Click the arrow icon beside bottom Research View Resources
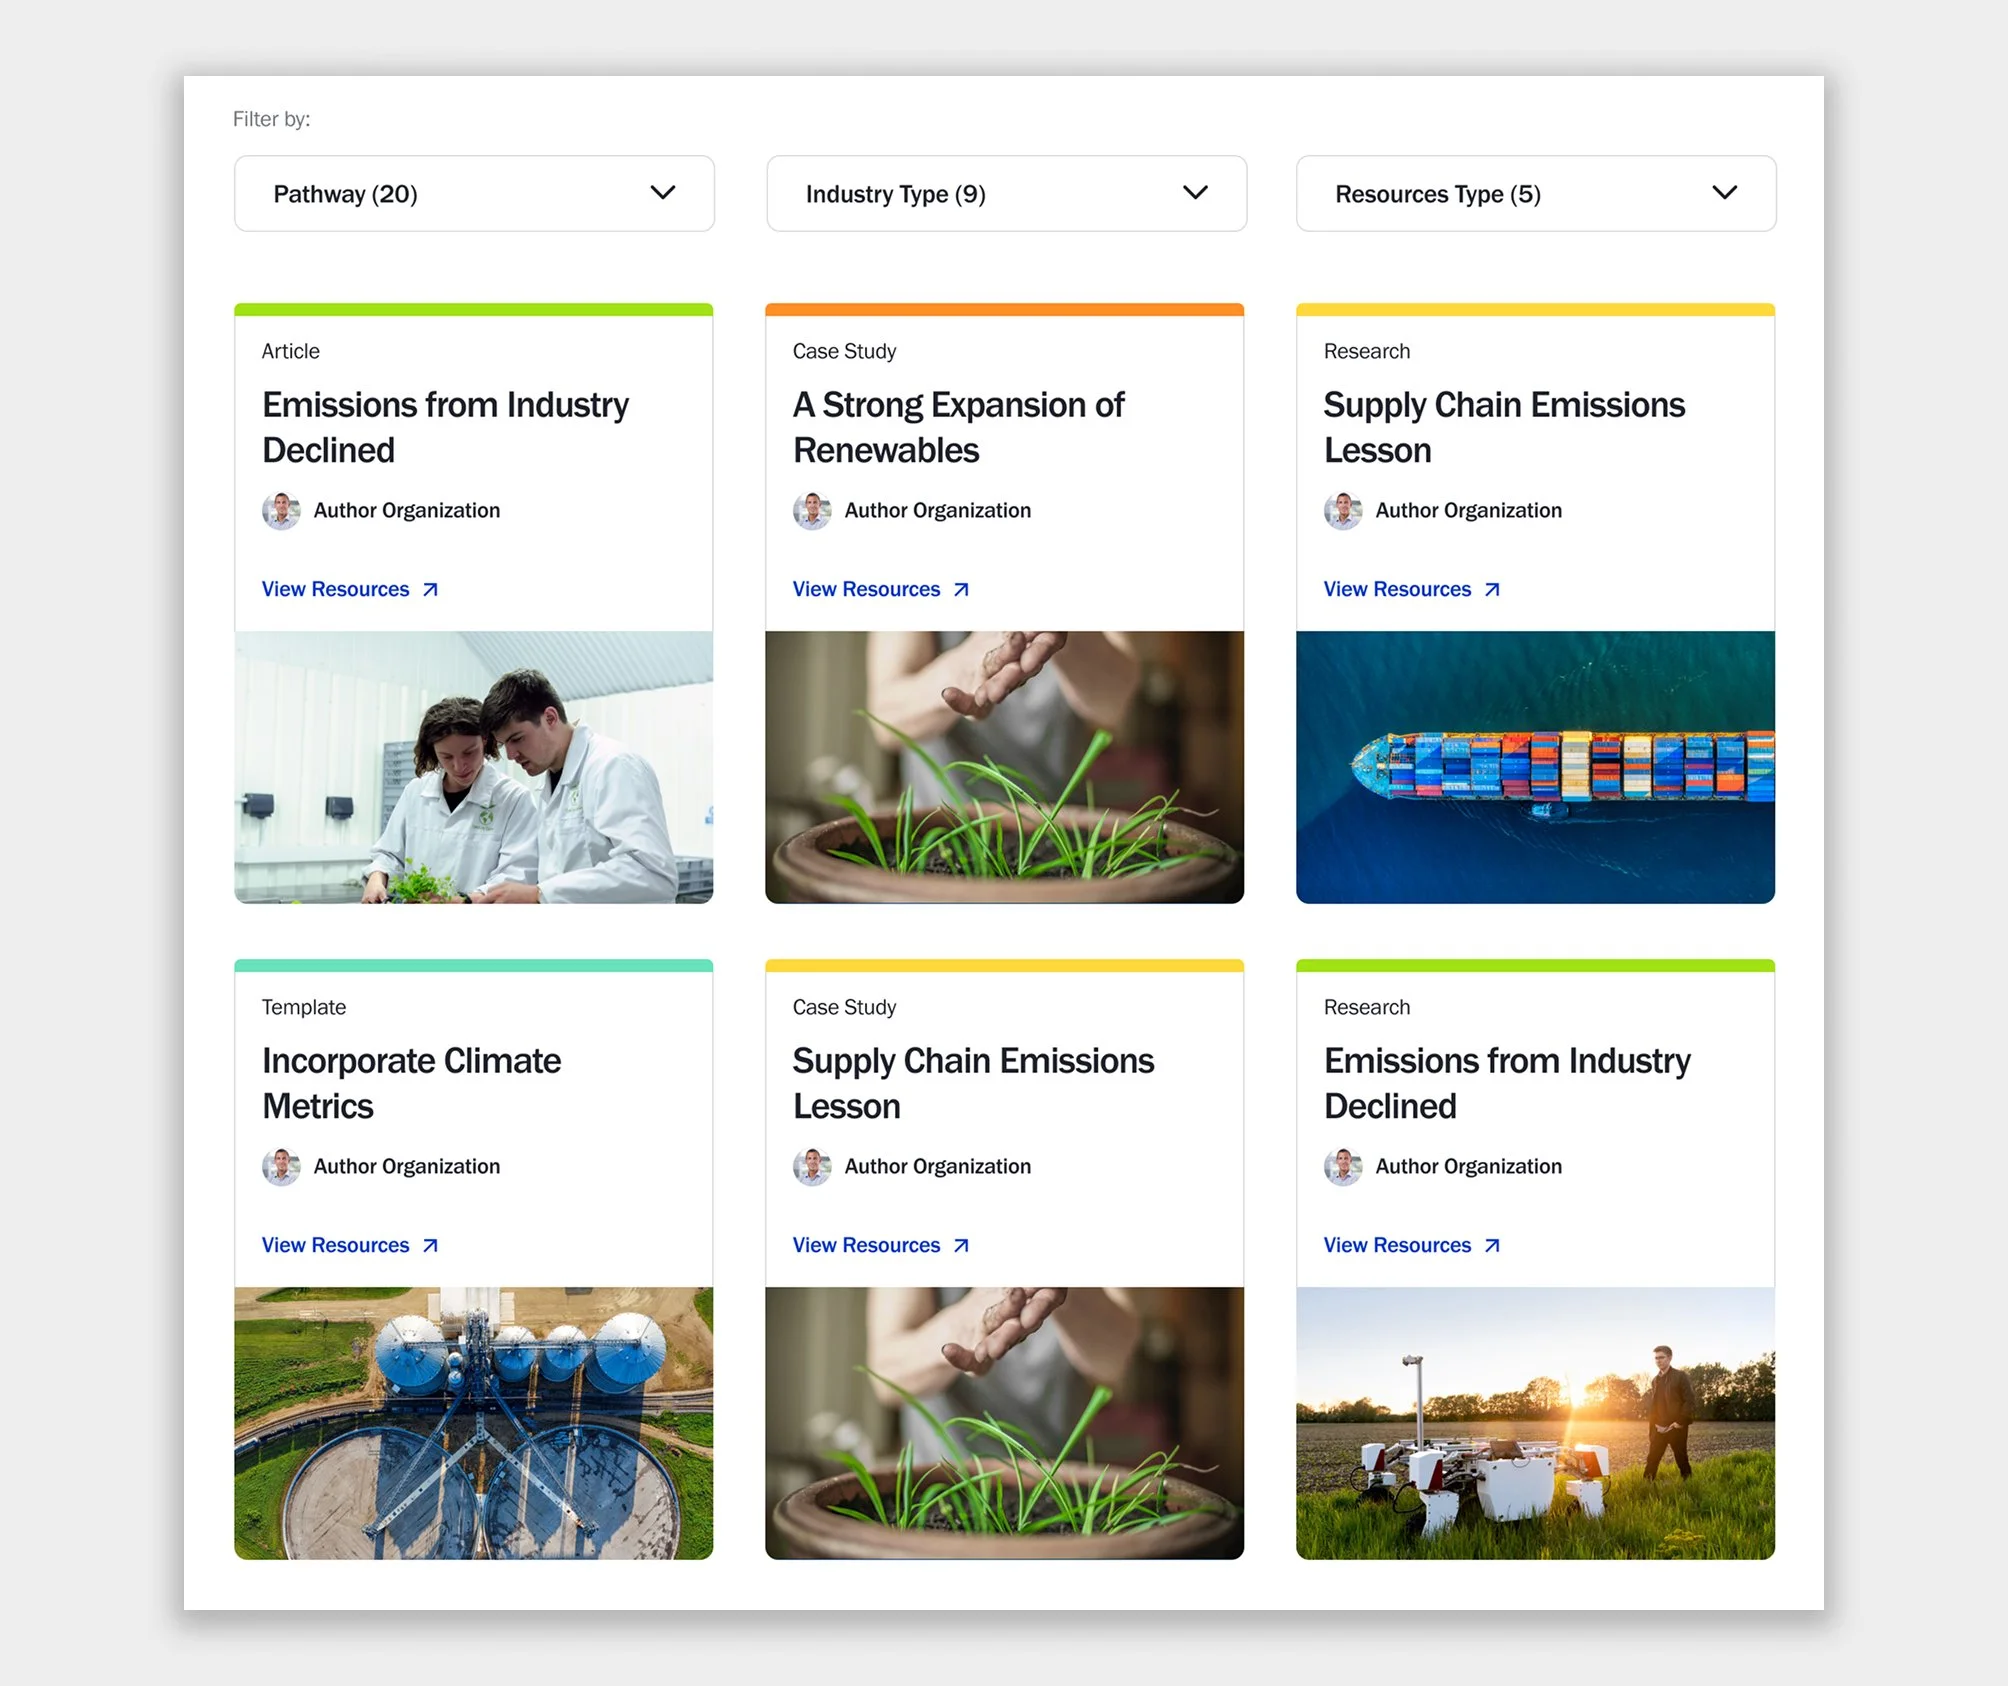This screenshot has height=1686, width=2008. tap(1492, 1246)
